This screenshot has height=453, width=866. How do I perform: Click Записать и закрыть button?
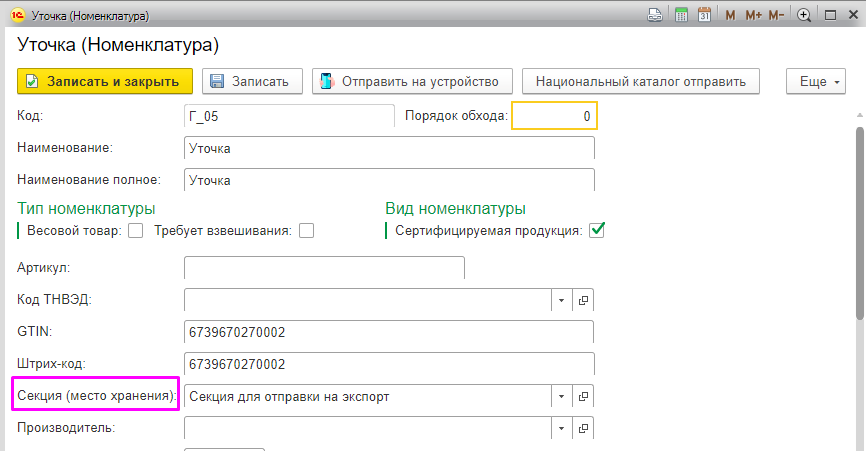(105, 81)
